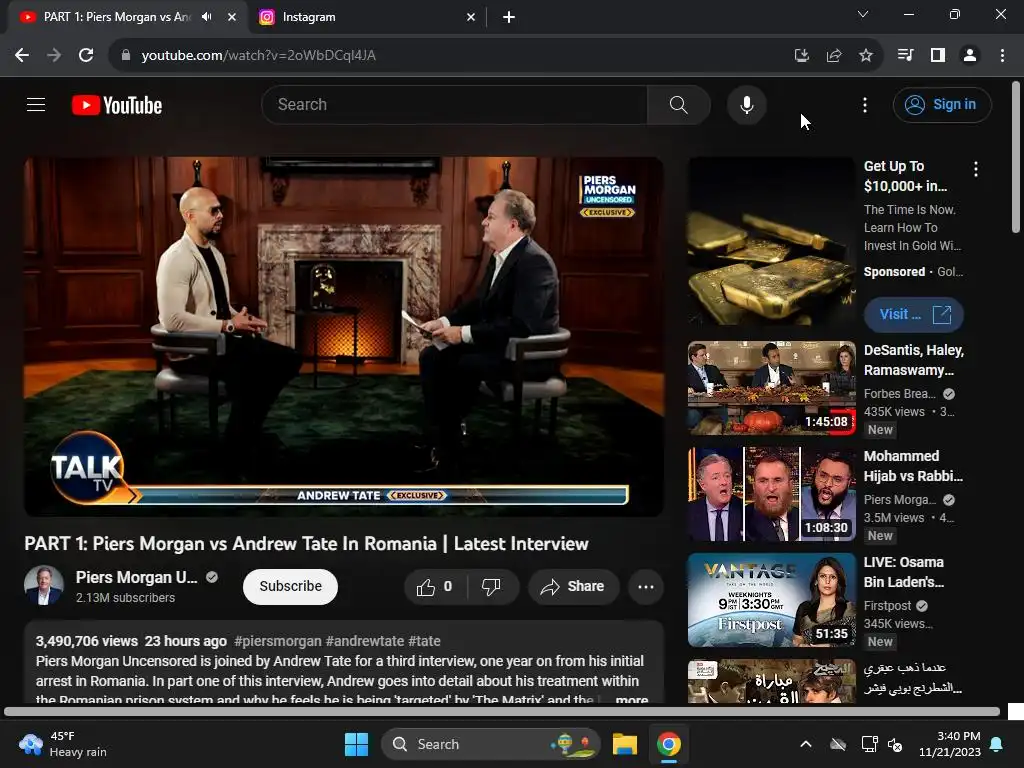Open the gold bars sponsored thumbnail
Image resolution: width=1024 pixels, height=768 pixels.
click(x=771, y=241)
